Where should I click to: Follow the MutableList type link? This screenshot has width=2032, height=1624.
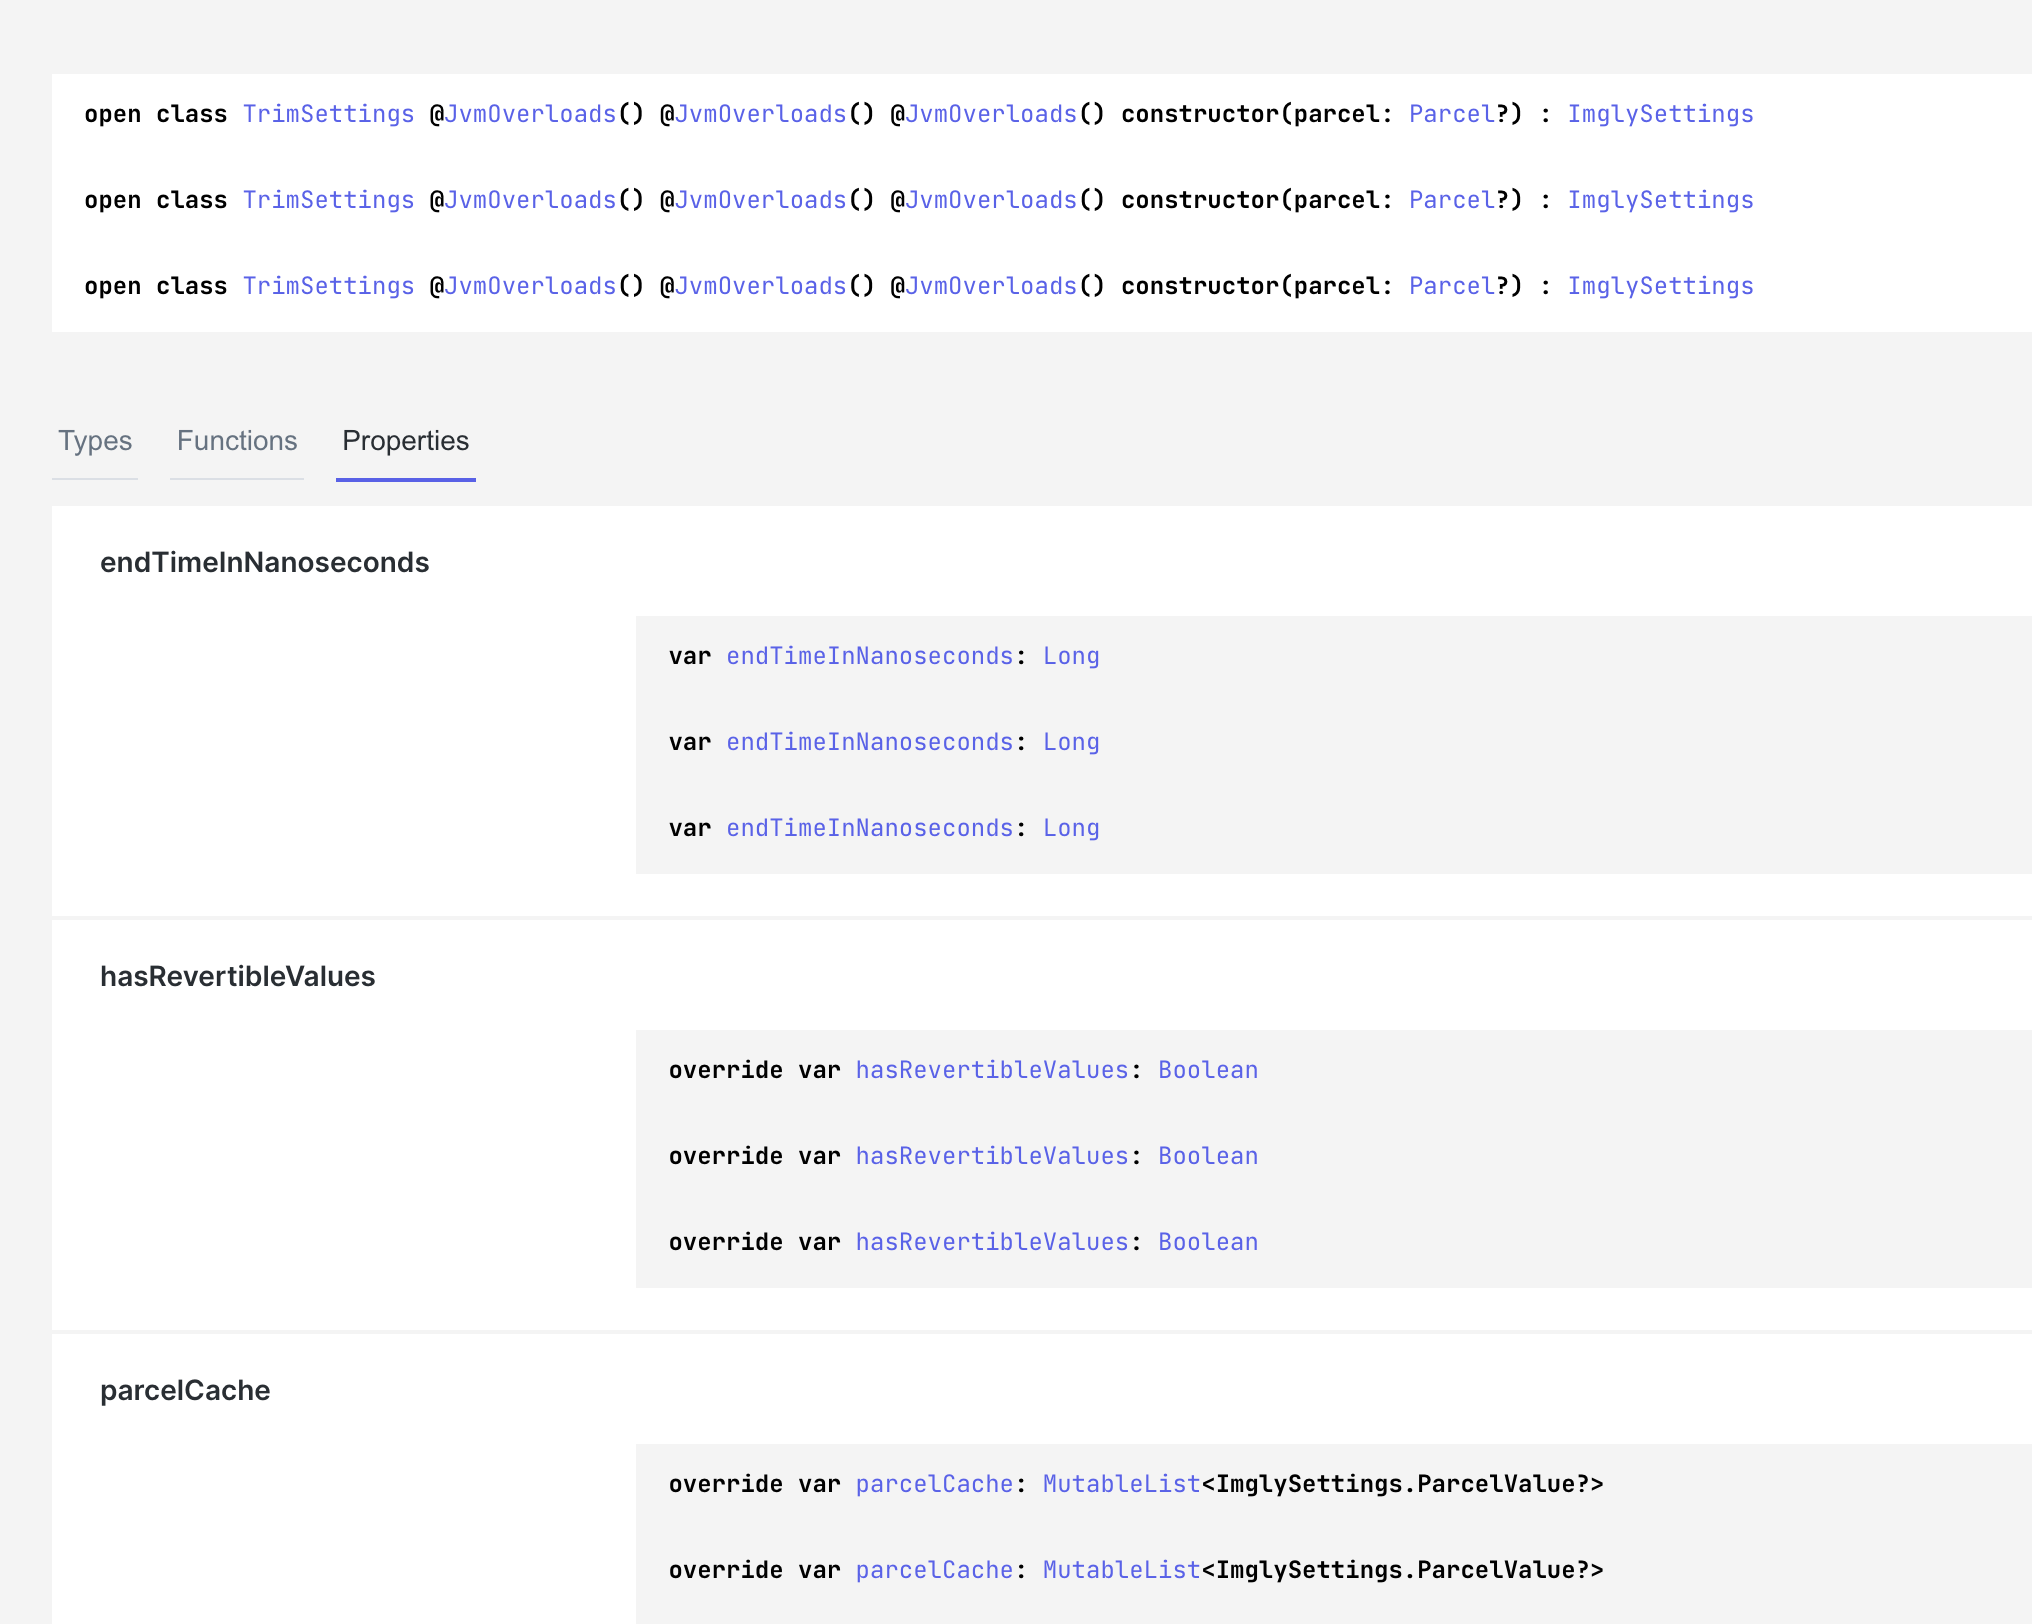(x=1120, y=1484)
